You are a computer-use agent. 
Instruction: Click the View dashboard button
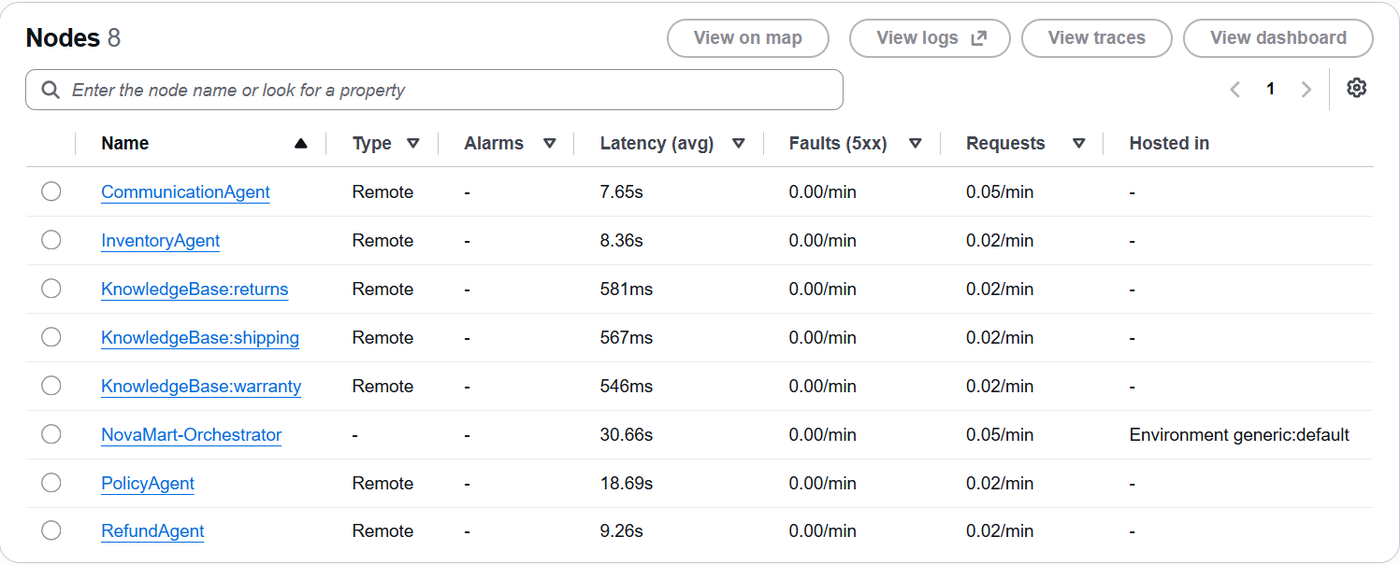pyautogui.click(x=1278, y=38)
